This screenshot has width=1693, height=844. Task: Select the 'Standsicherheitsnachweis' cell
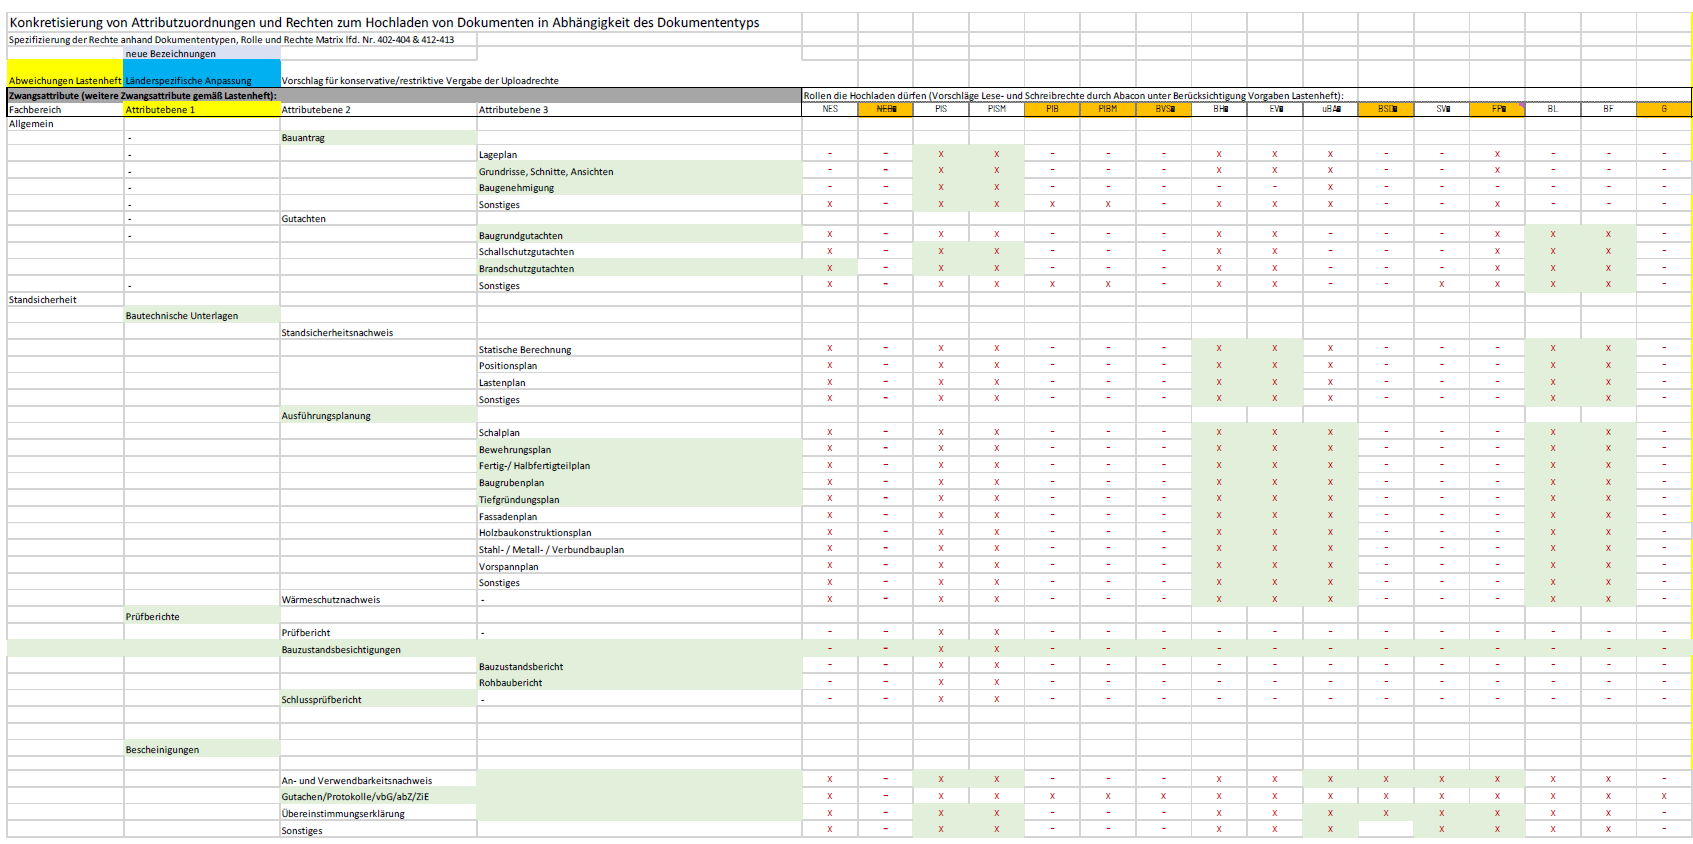click(378, 333)
